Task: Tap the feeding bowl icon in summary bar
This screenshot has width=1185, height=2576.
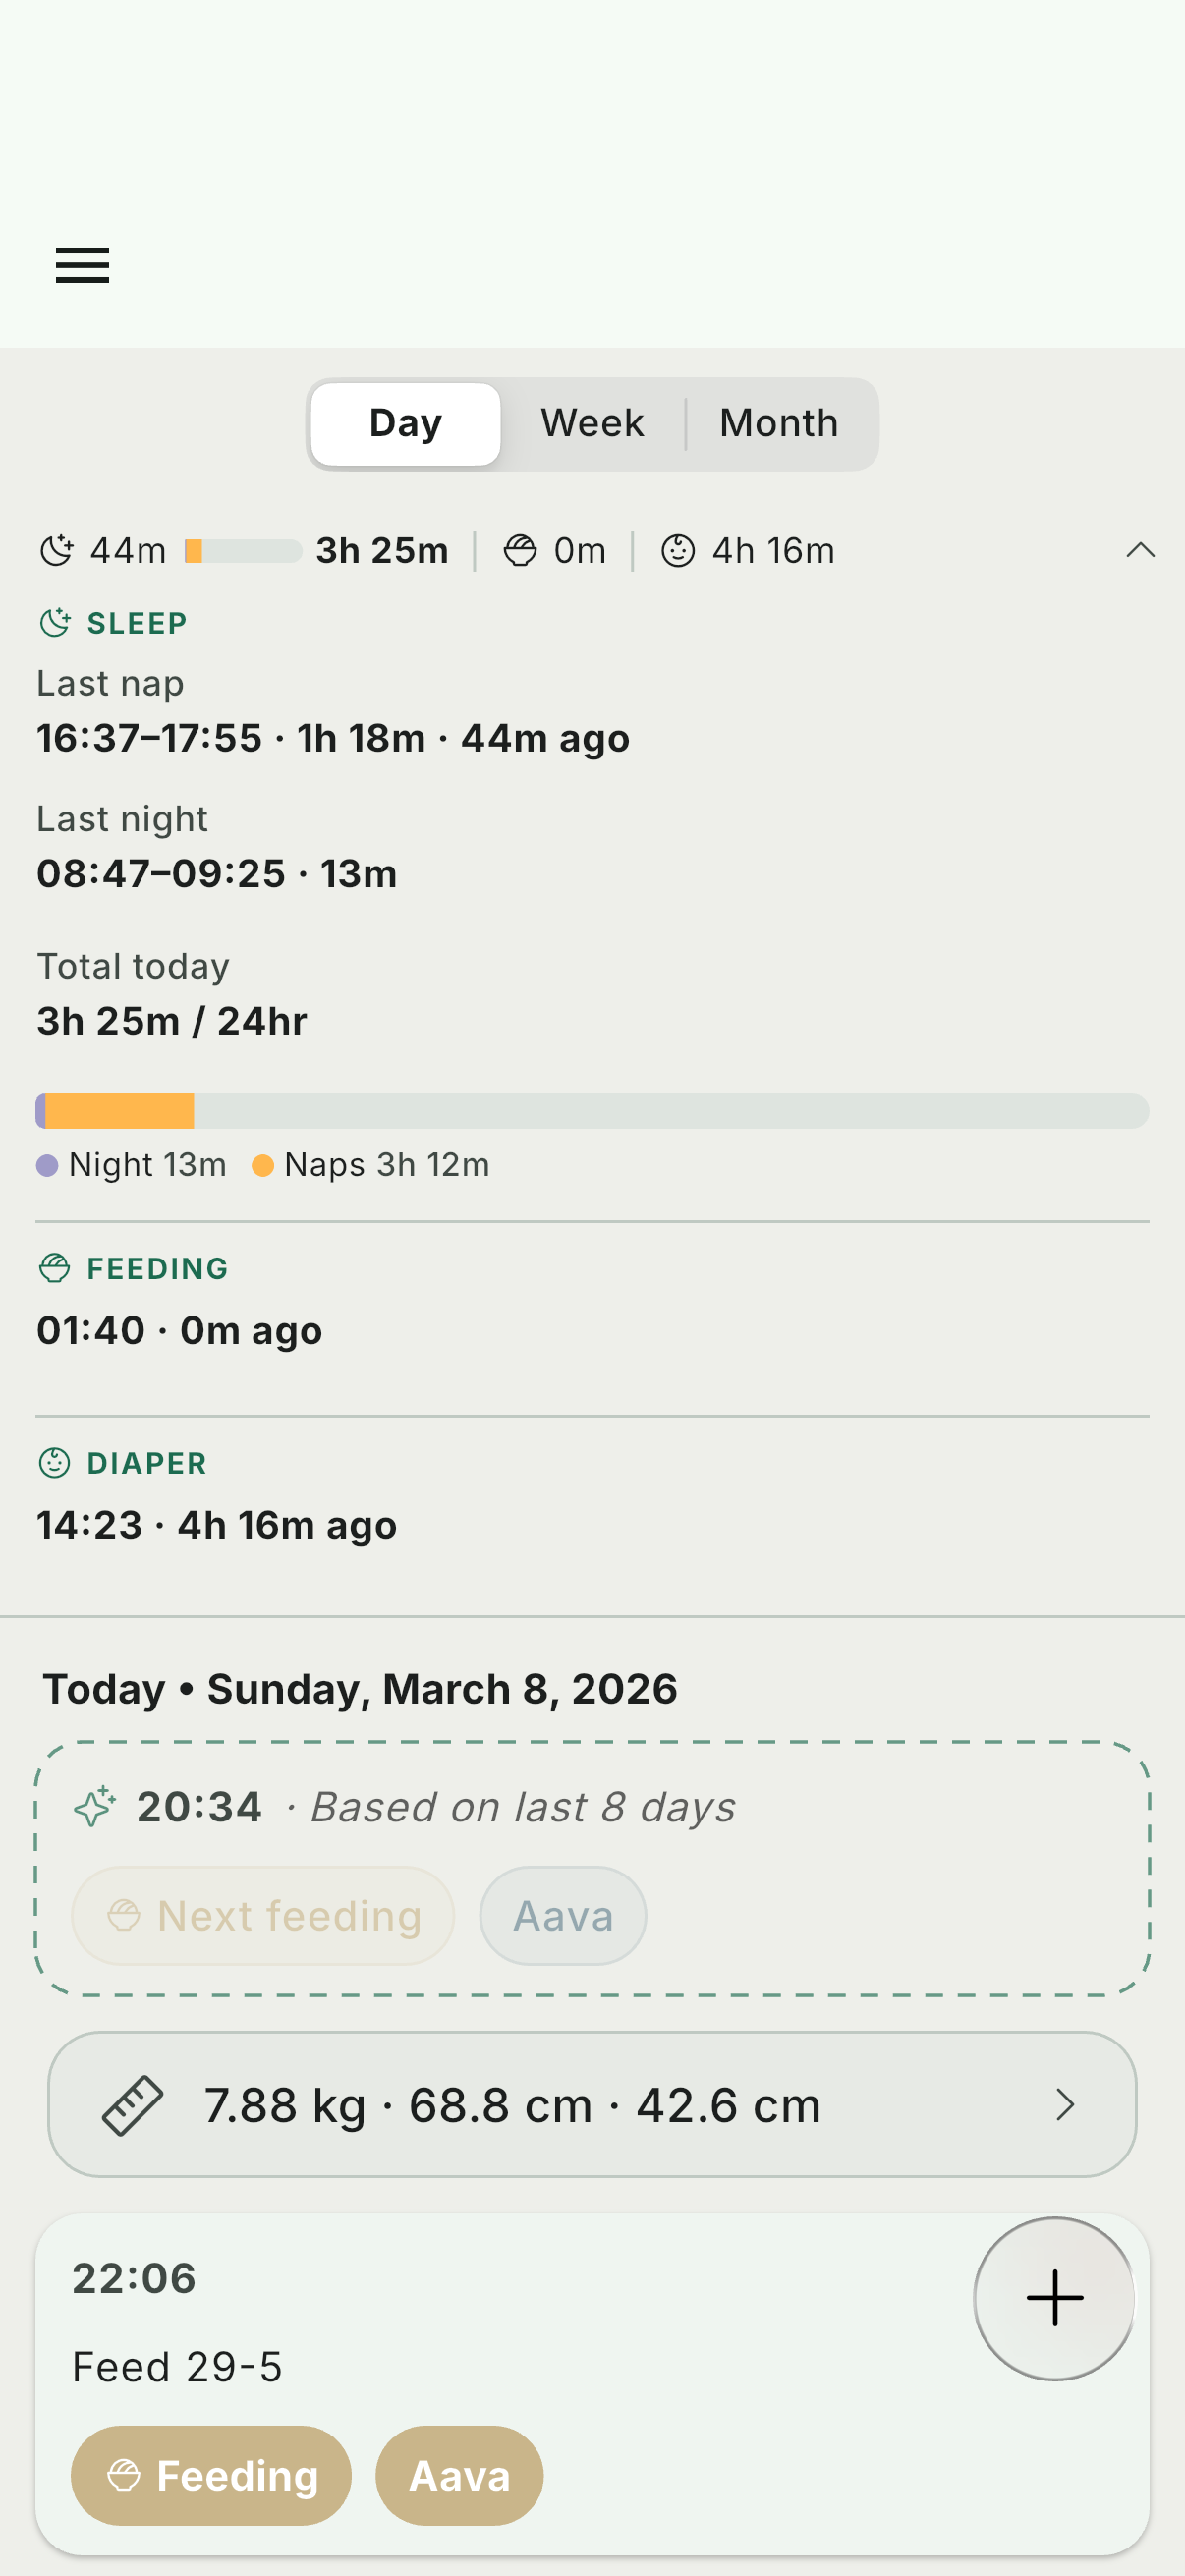Action: pyautogui.click(x=520, y=550)
